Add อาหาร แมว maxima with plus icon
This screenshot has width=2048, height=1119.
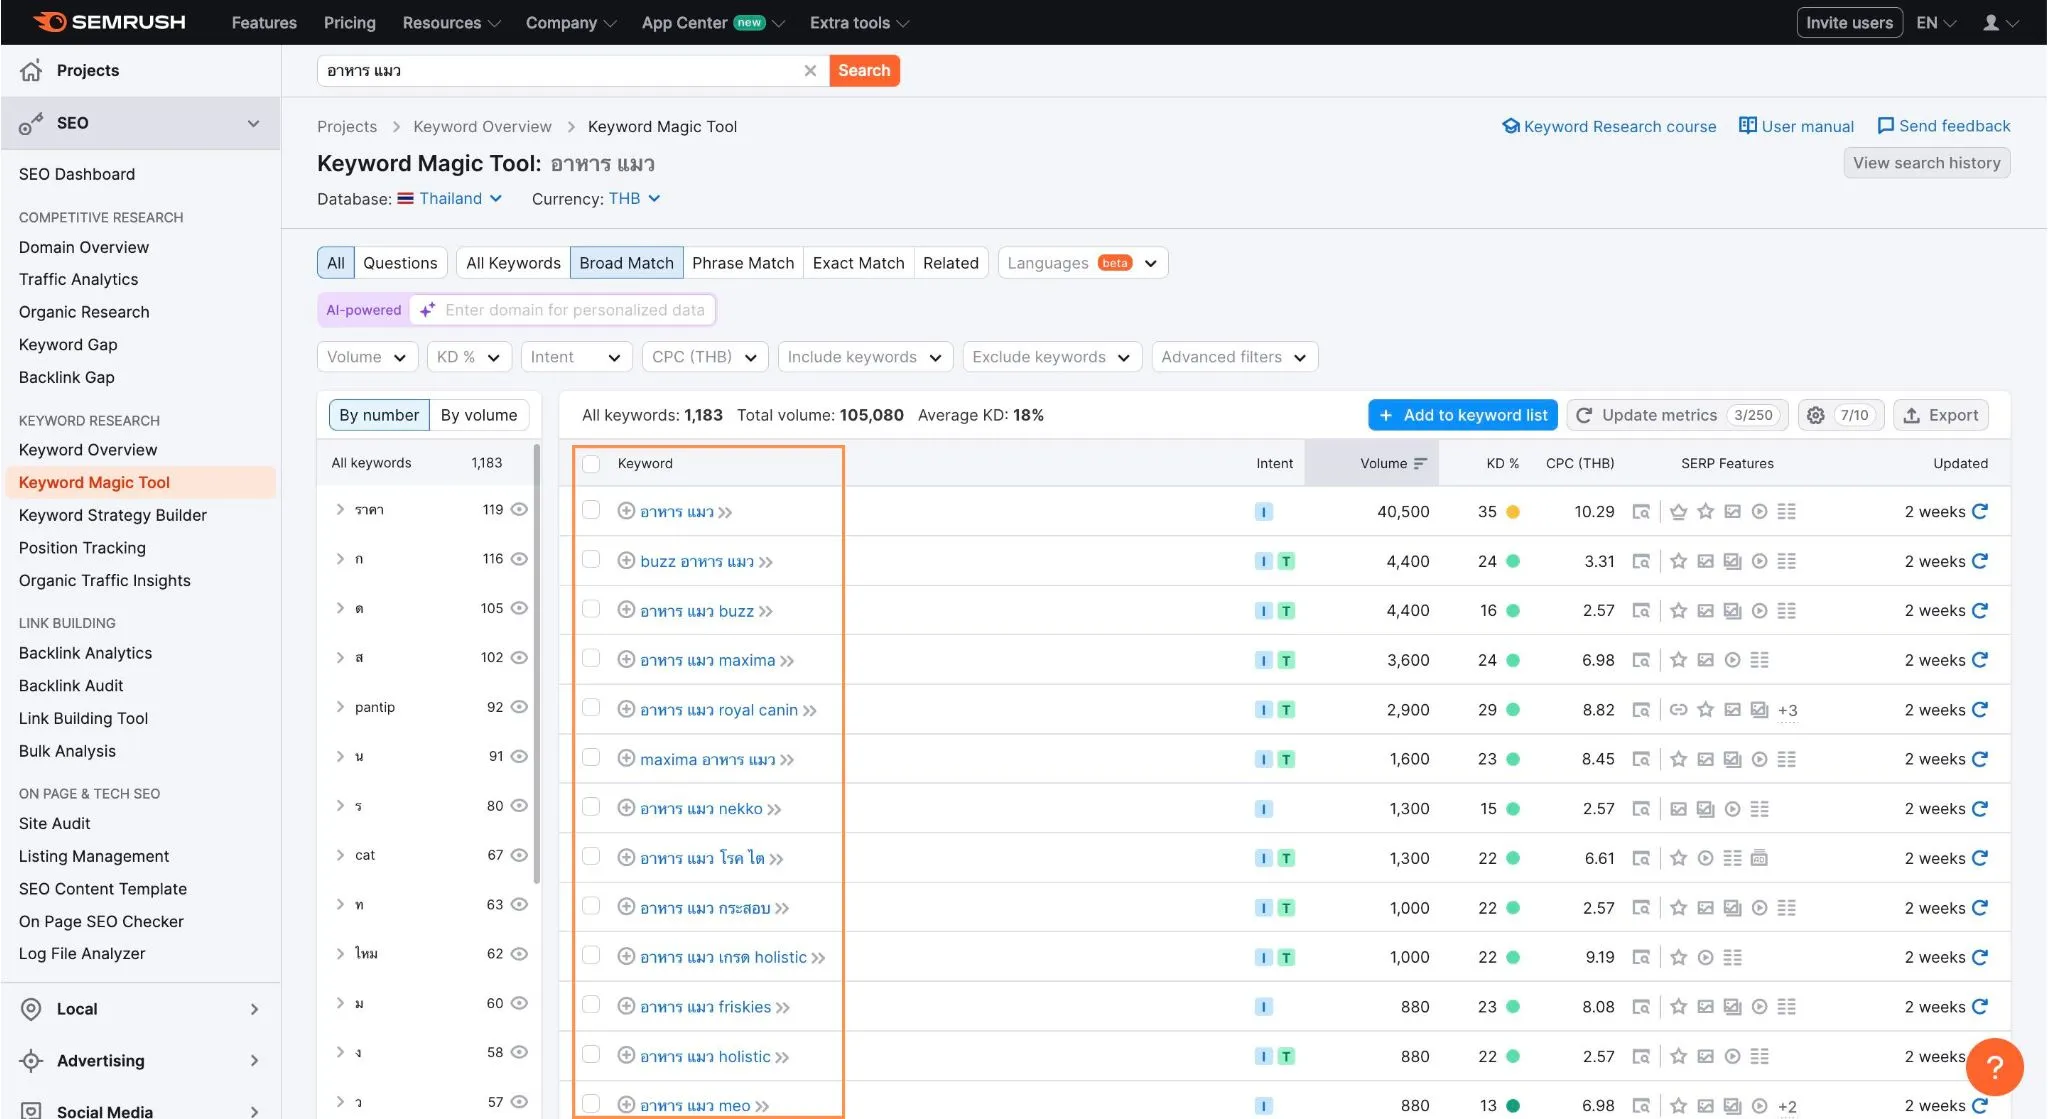click(626, 660)
